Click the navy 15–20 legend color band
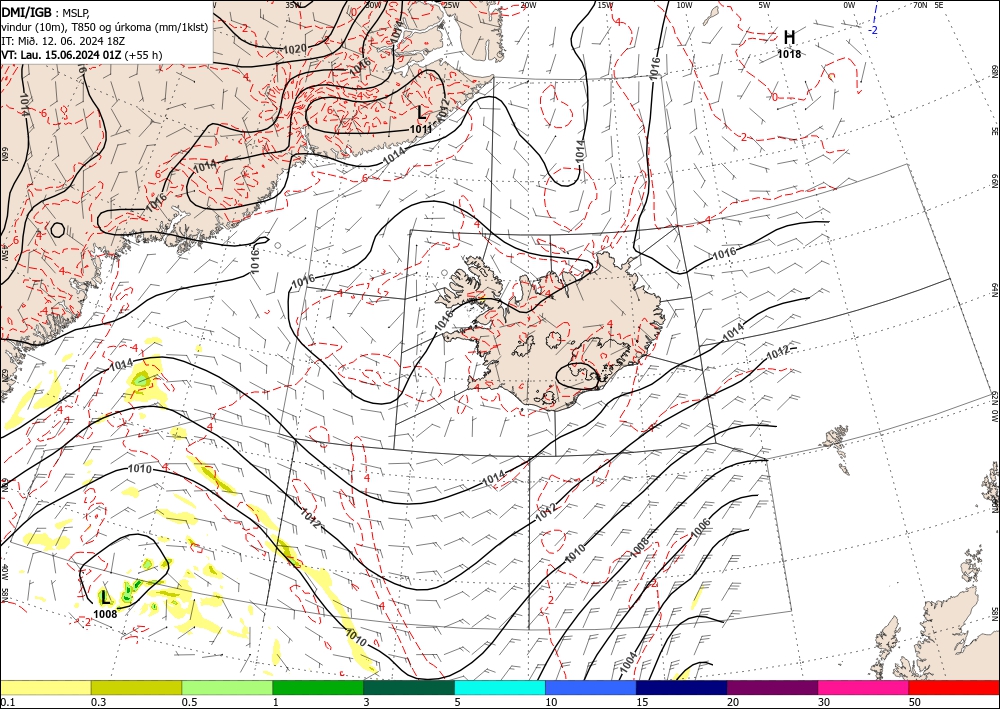1000x709 pixels. [x=682, y=687]
